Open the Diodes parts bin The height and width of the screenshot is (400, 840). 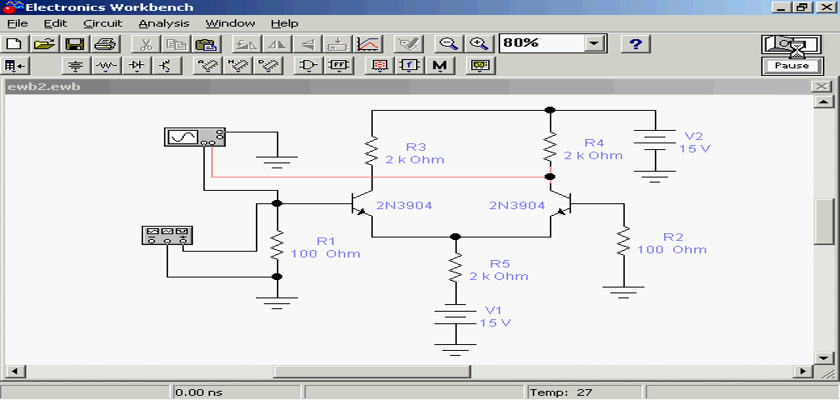point(137,66)
